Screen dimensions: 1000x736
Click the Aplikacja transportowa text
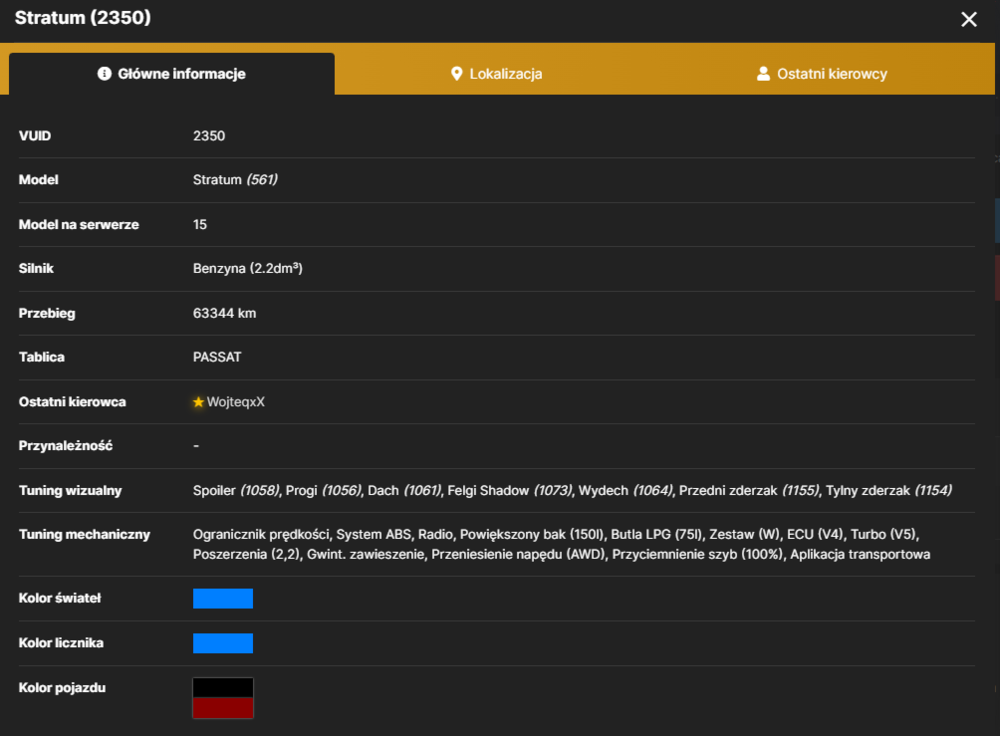(860, 554)
